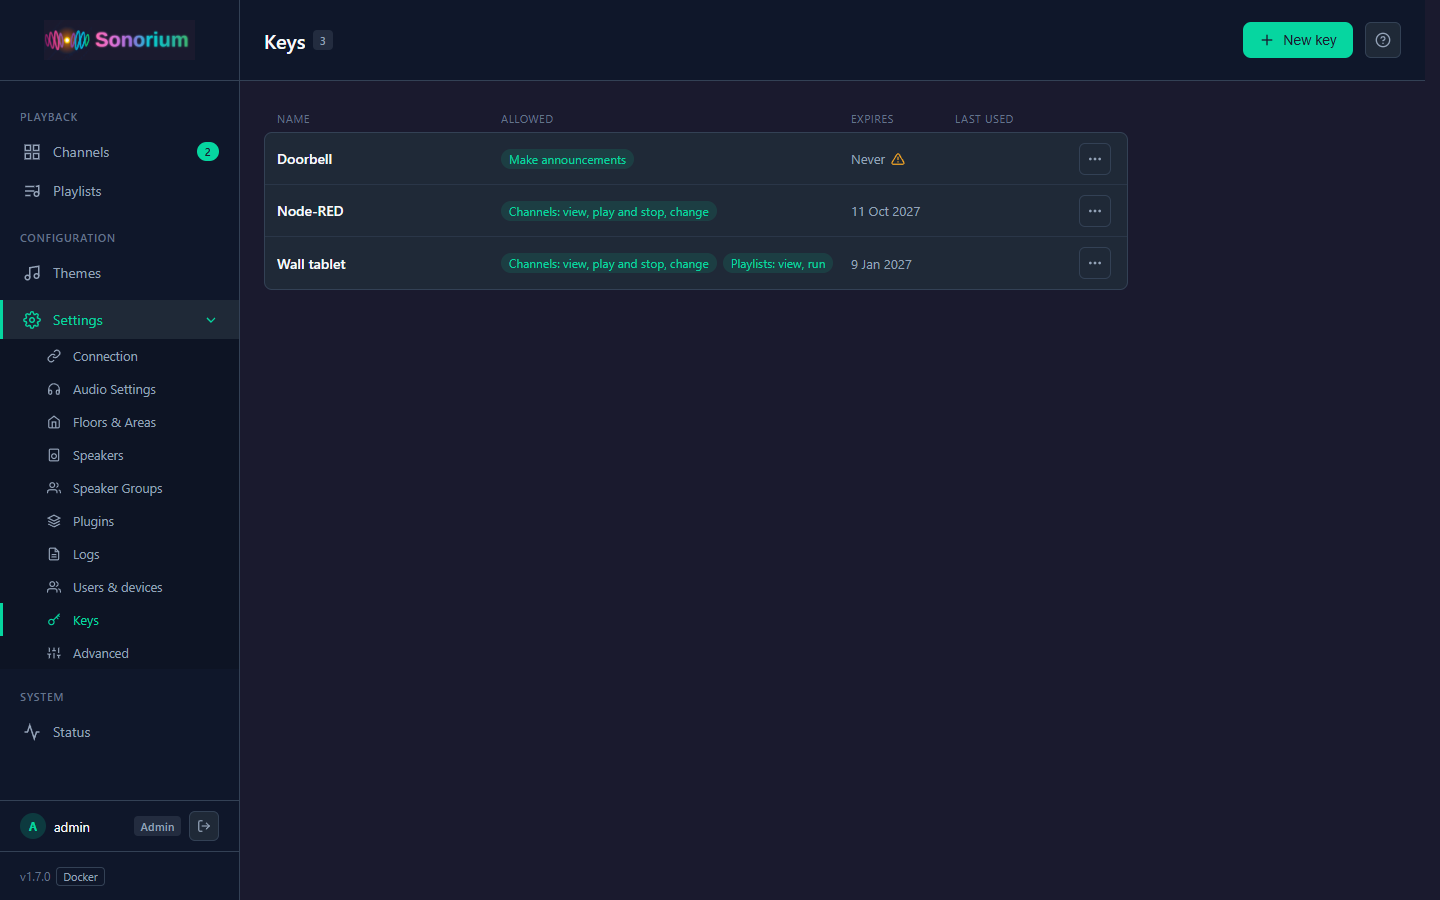Image resolution: width=1440 pixels, height=900 pixels.
Task: Click the v1.7.0 version text
Action: pos(35,877)
